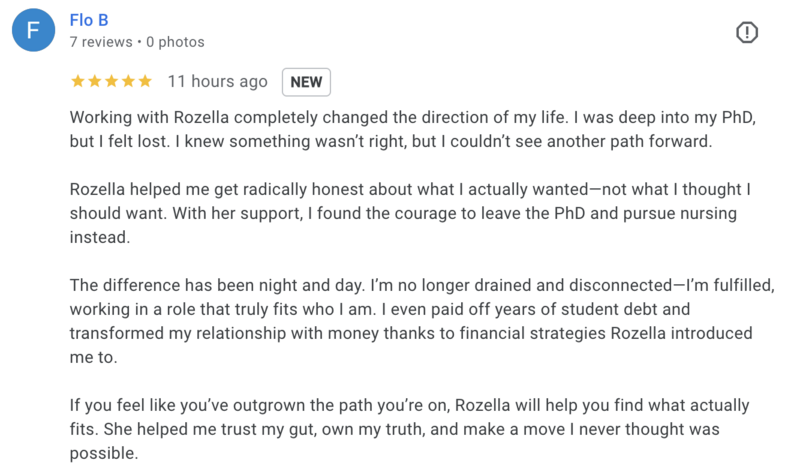This screenshot has width=800, height=475.
Task: Click the paragraph starting "The difference has been"
Action: point(422,321)
